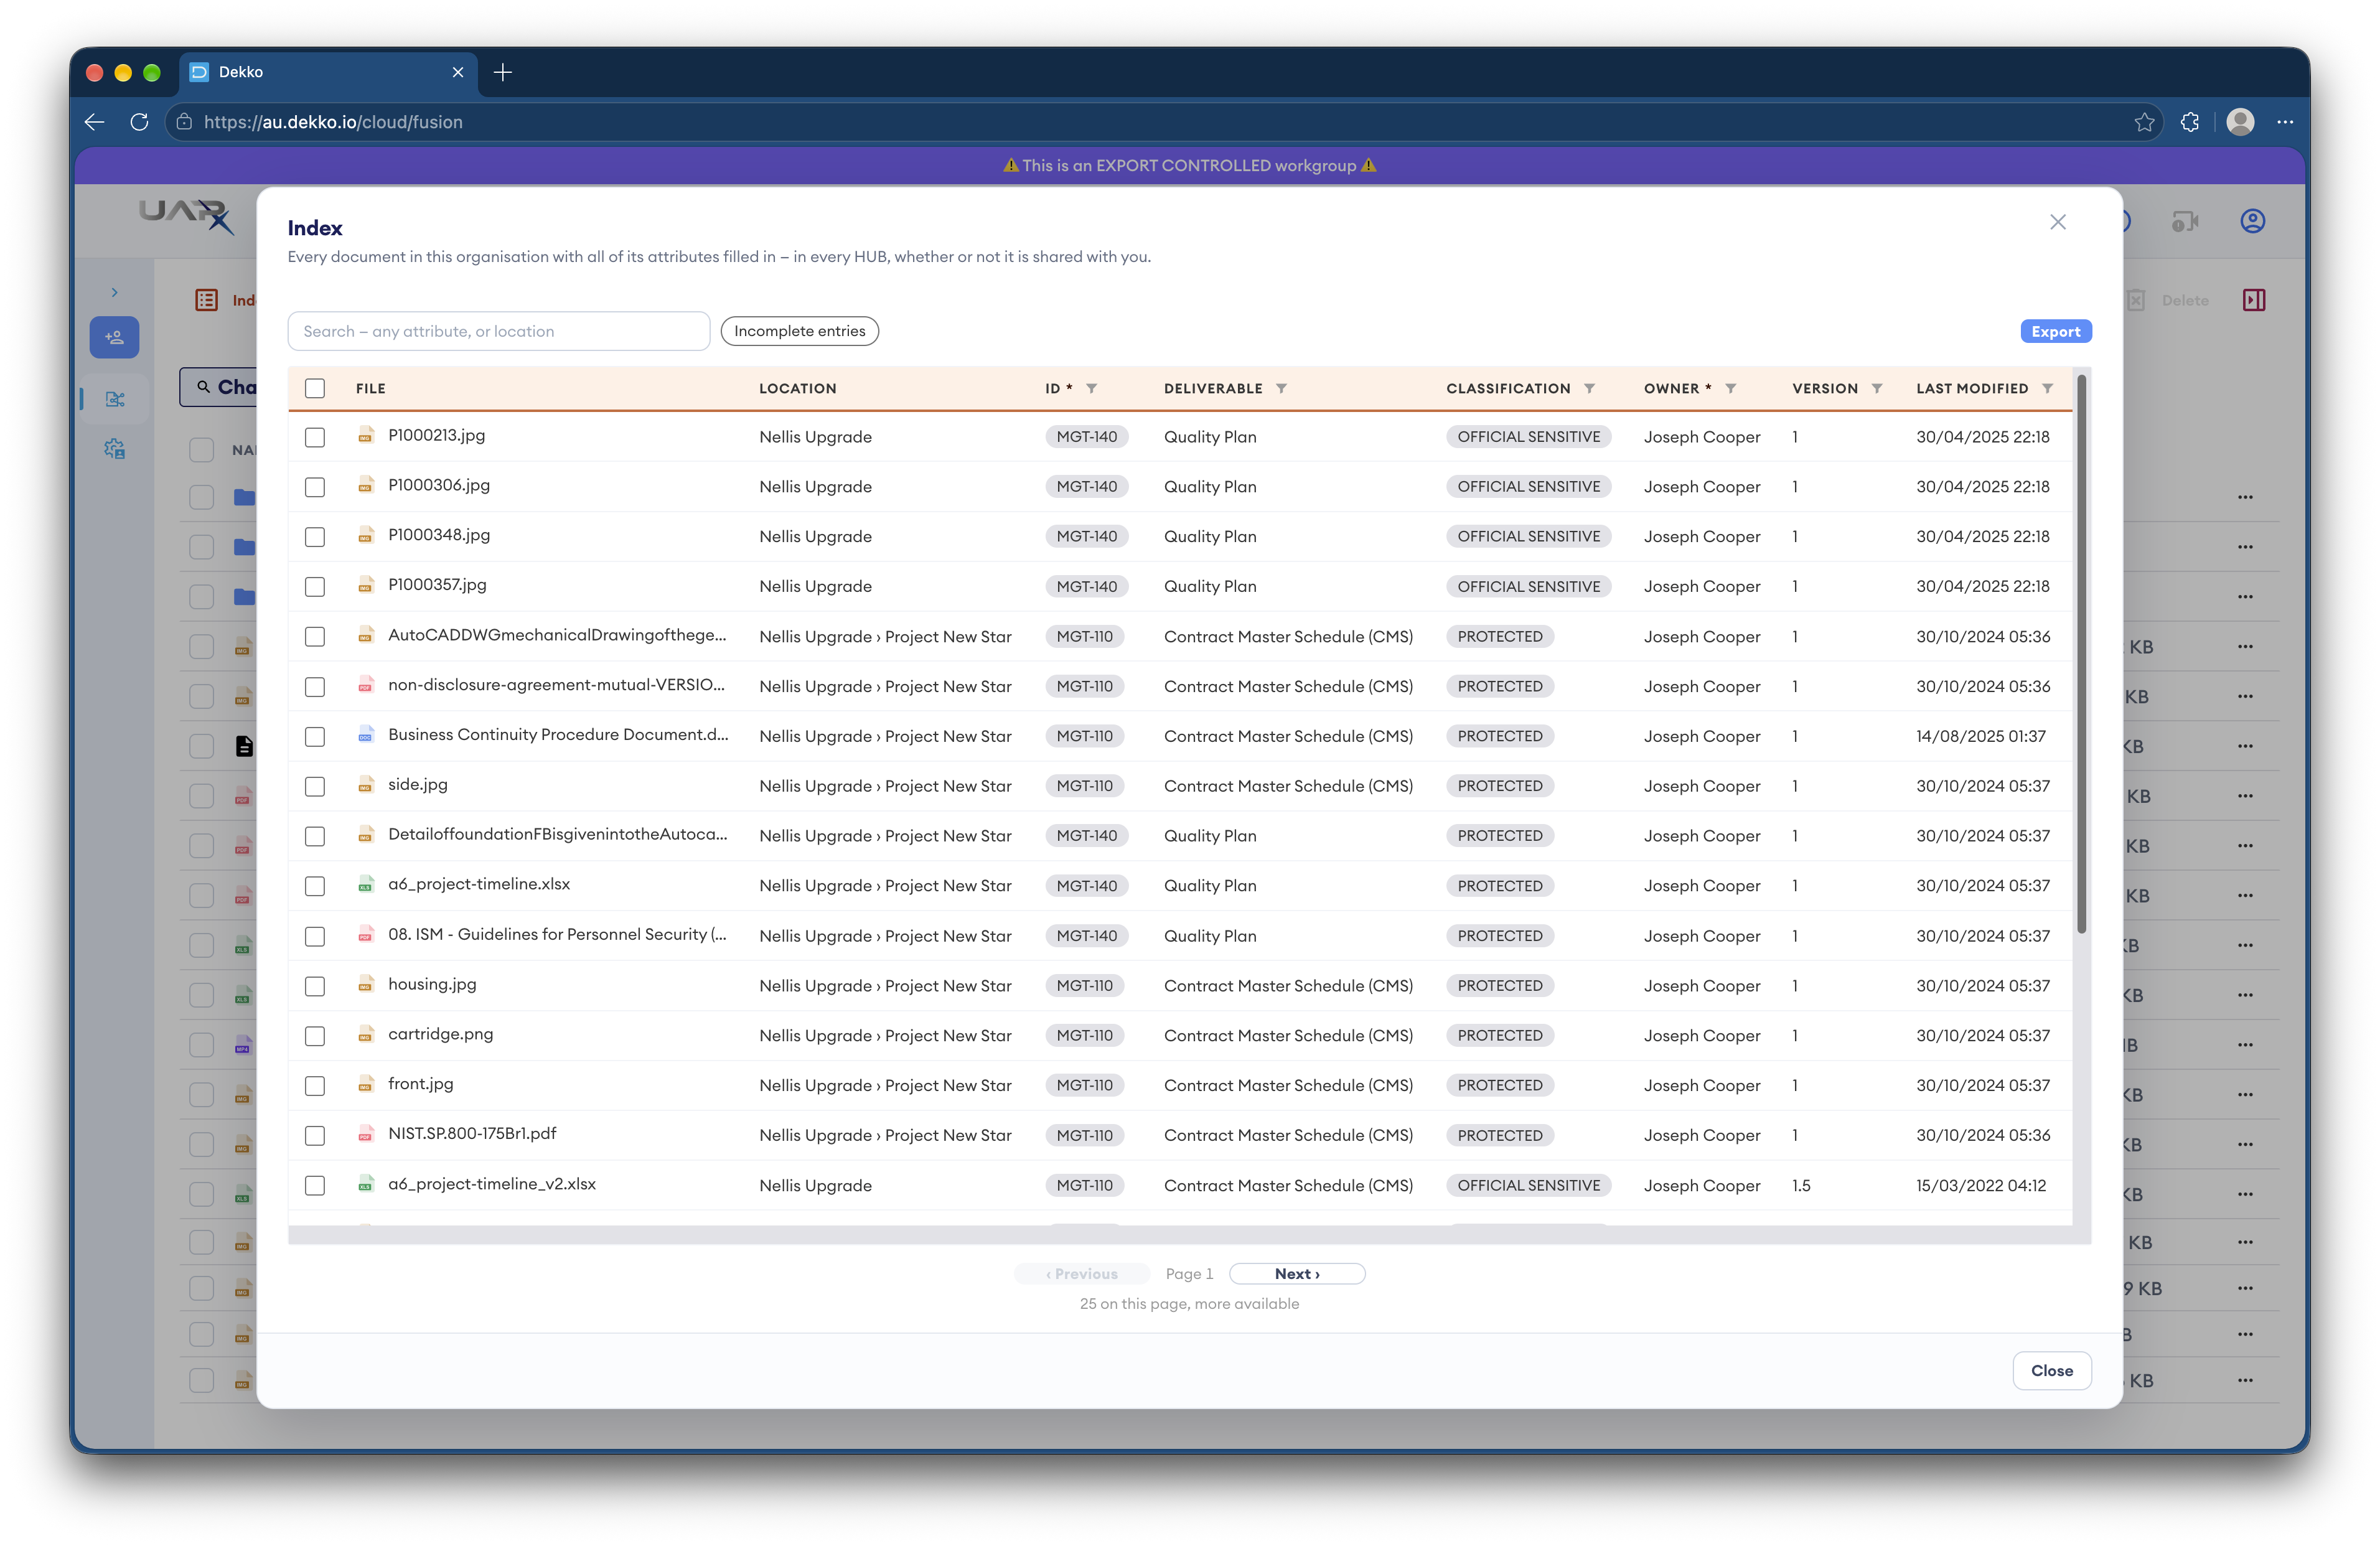Open the settings gear sidebar icon
Image resolution: width=2380 pixels, height=1546 pixels.
click(x=115, y=449)
